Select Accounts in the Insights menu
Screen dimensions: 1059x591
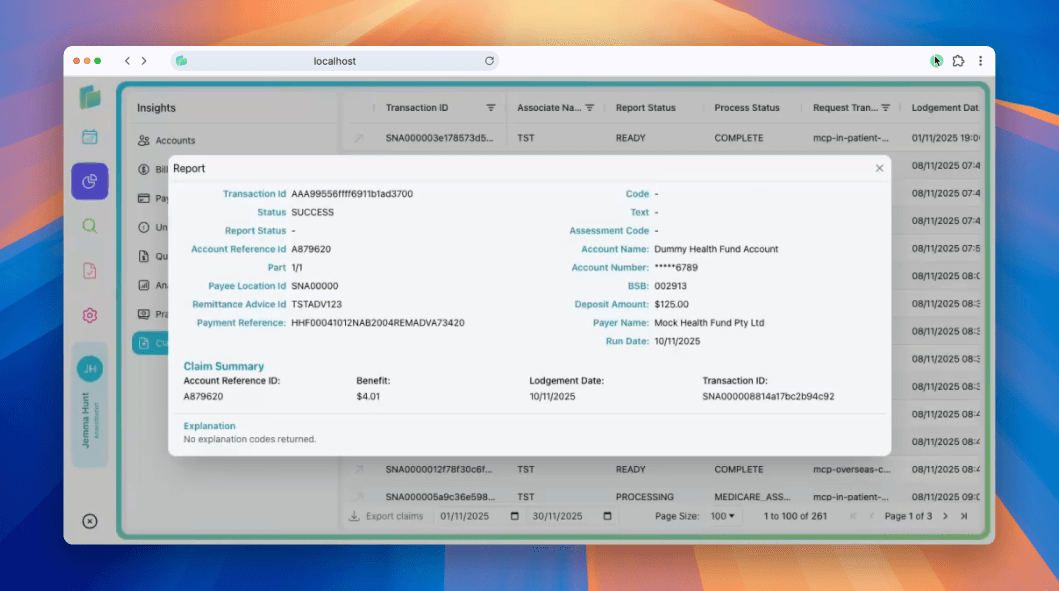point(177,140)
